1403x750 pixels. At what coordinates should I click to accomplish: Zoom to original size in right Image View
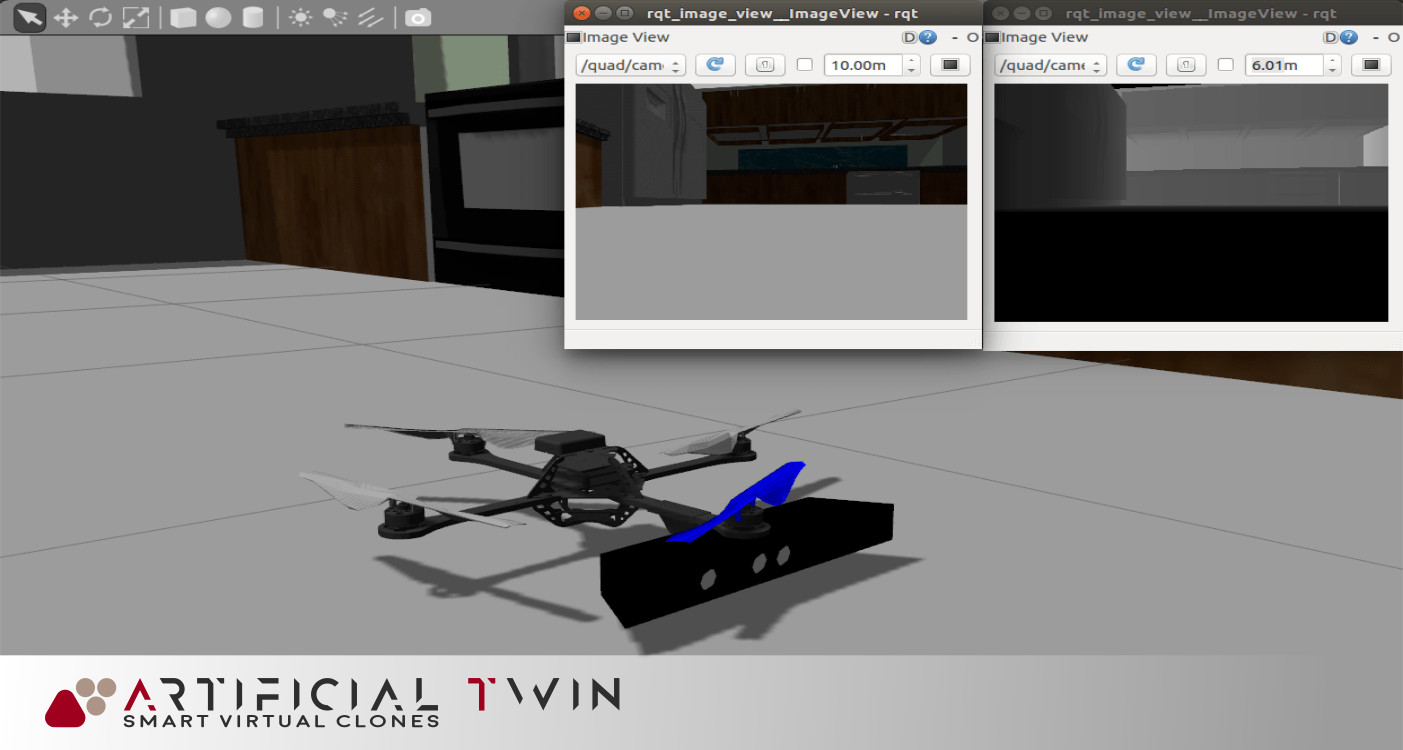point(1186,65)
